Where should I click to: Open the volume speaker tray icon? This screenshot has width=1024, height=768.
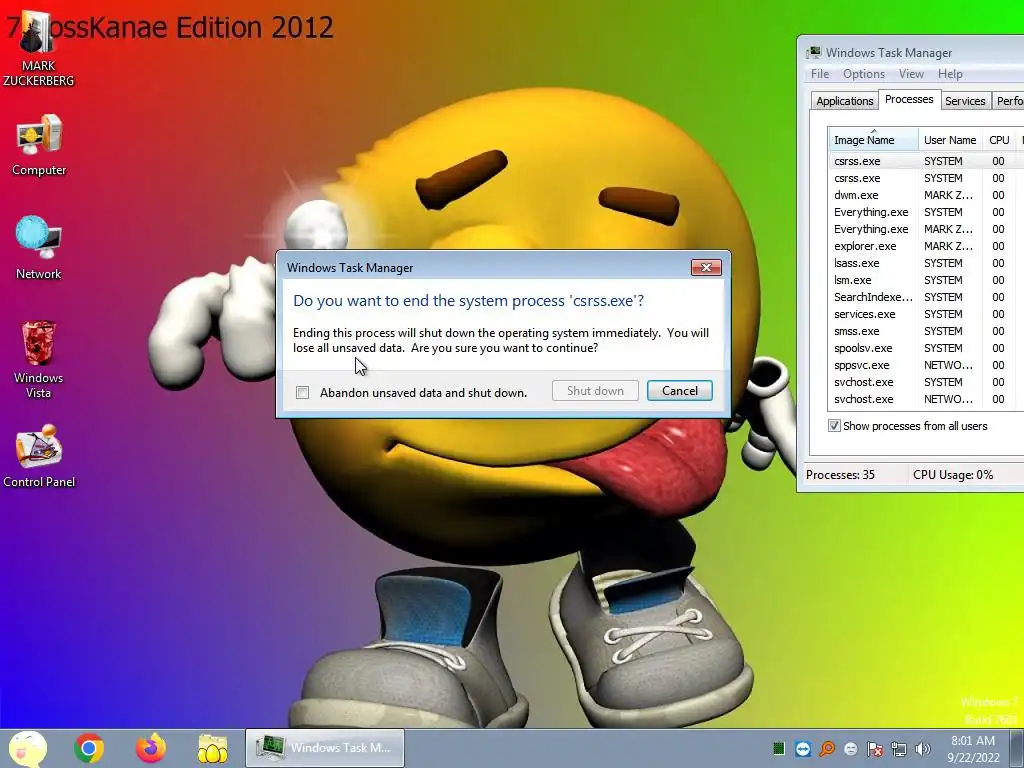point(923,748)
